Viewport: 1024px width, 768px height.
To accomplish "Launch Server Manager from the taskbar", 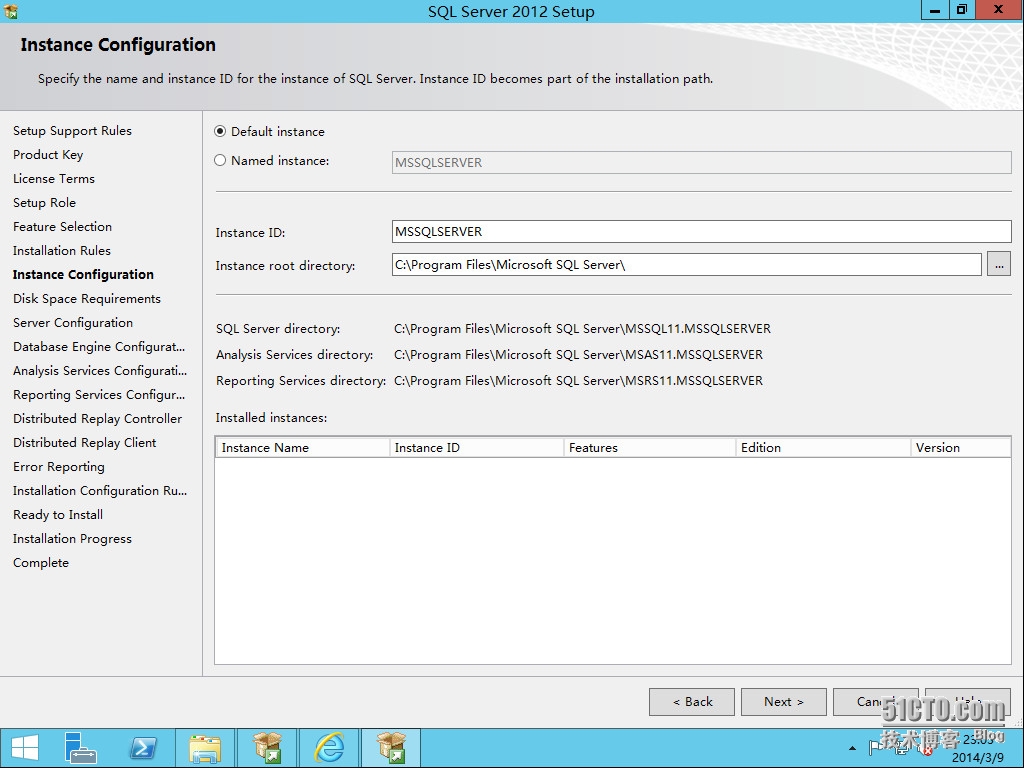I will coord(80,748).
